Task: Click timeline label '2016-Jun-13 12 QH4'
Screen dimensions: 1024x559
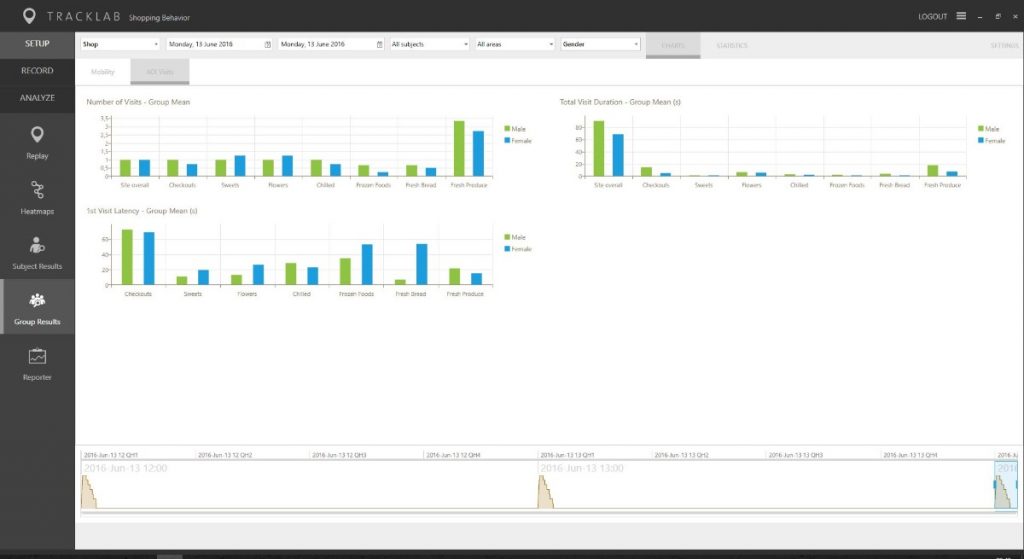Action: (x=453, y=455)
